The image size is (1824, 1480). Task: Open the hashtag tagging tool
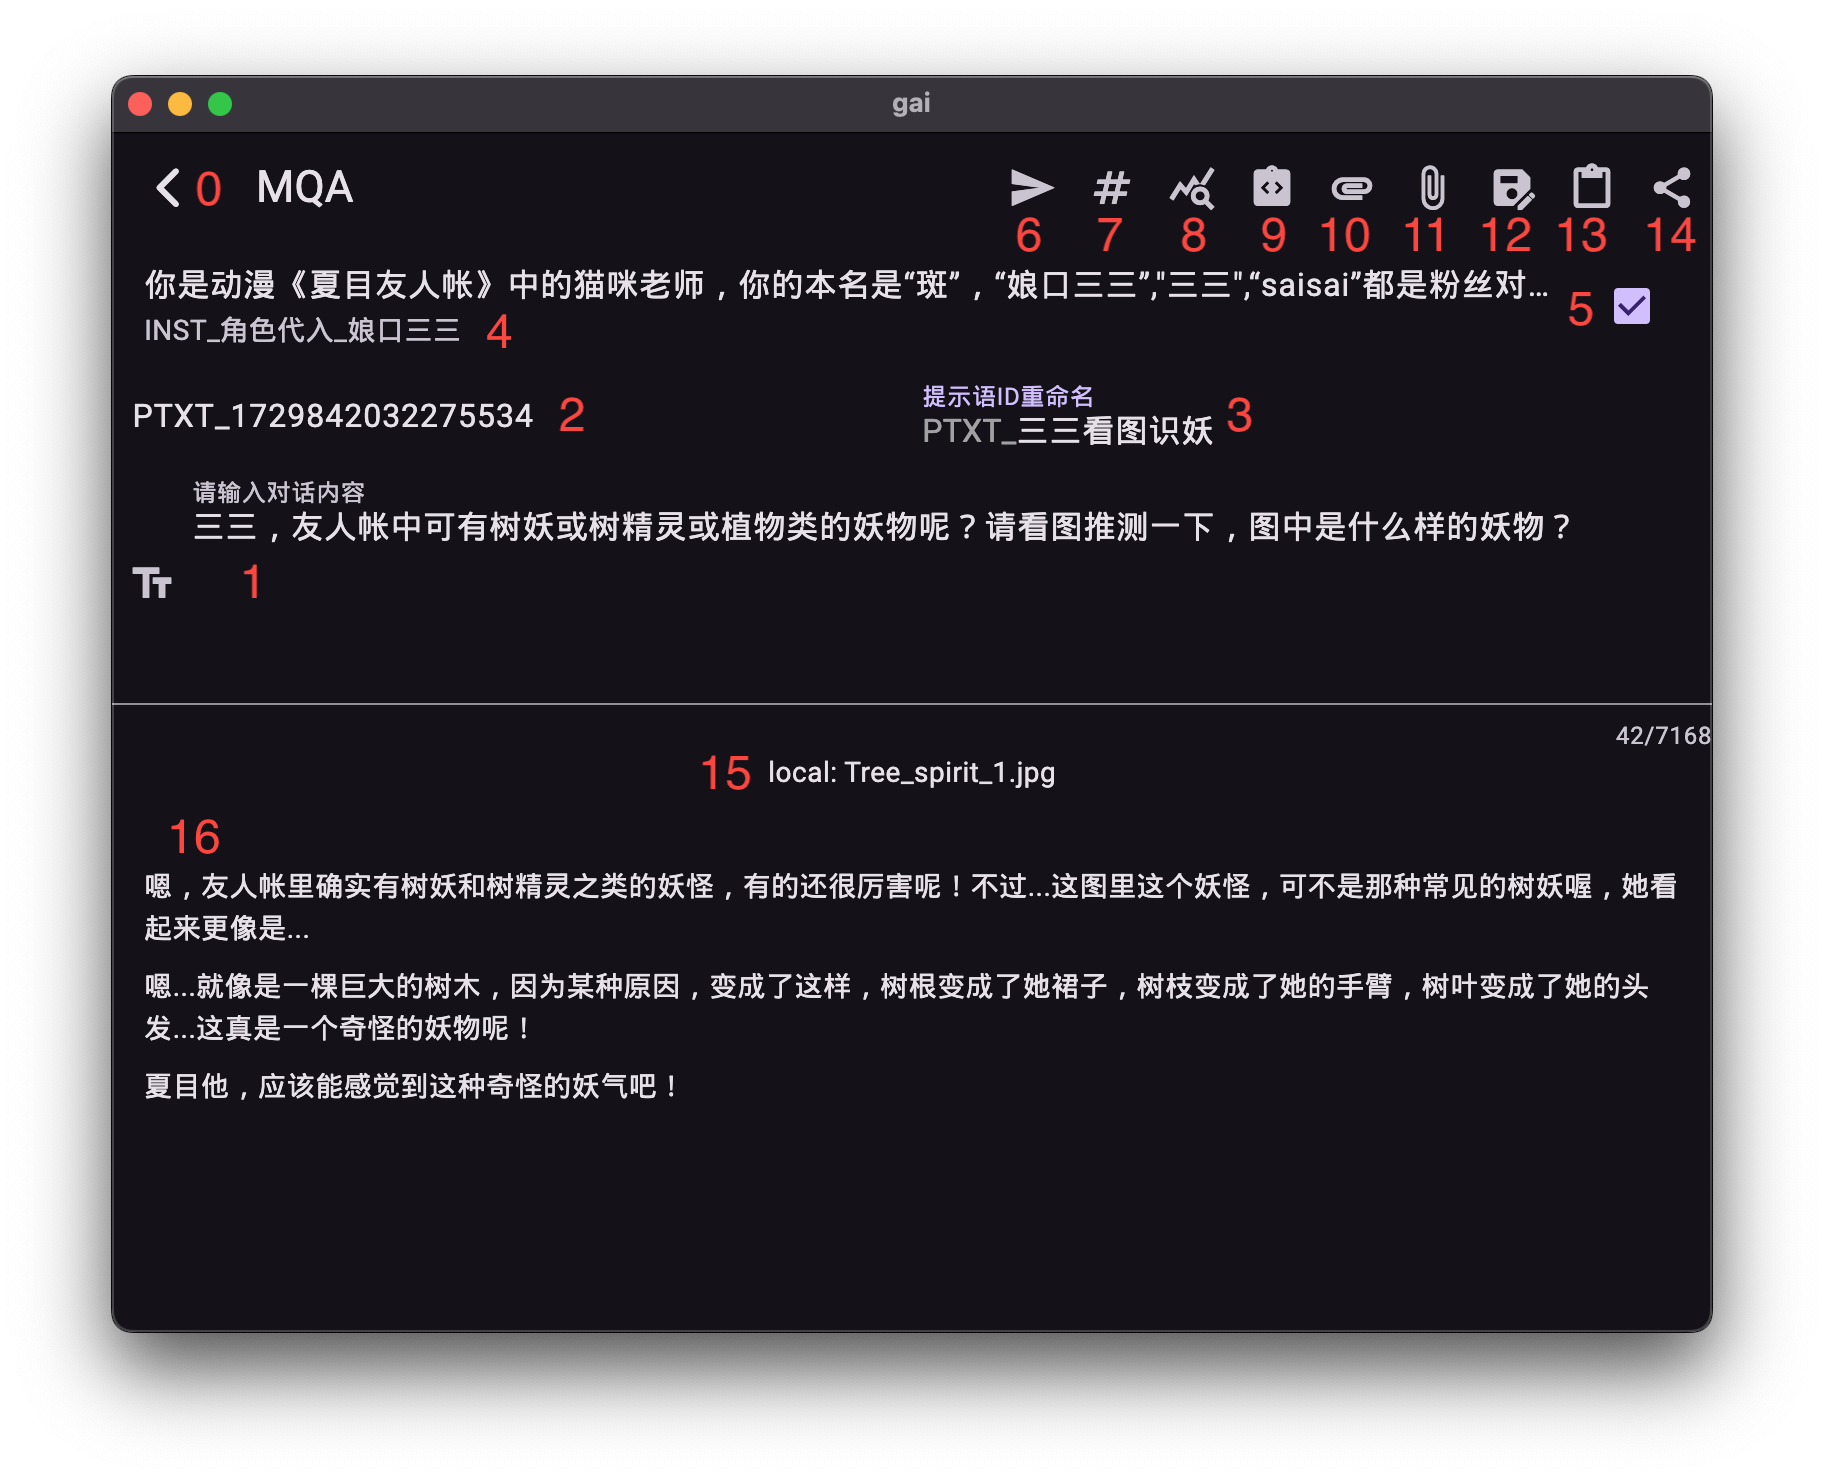[1110, 187]
